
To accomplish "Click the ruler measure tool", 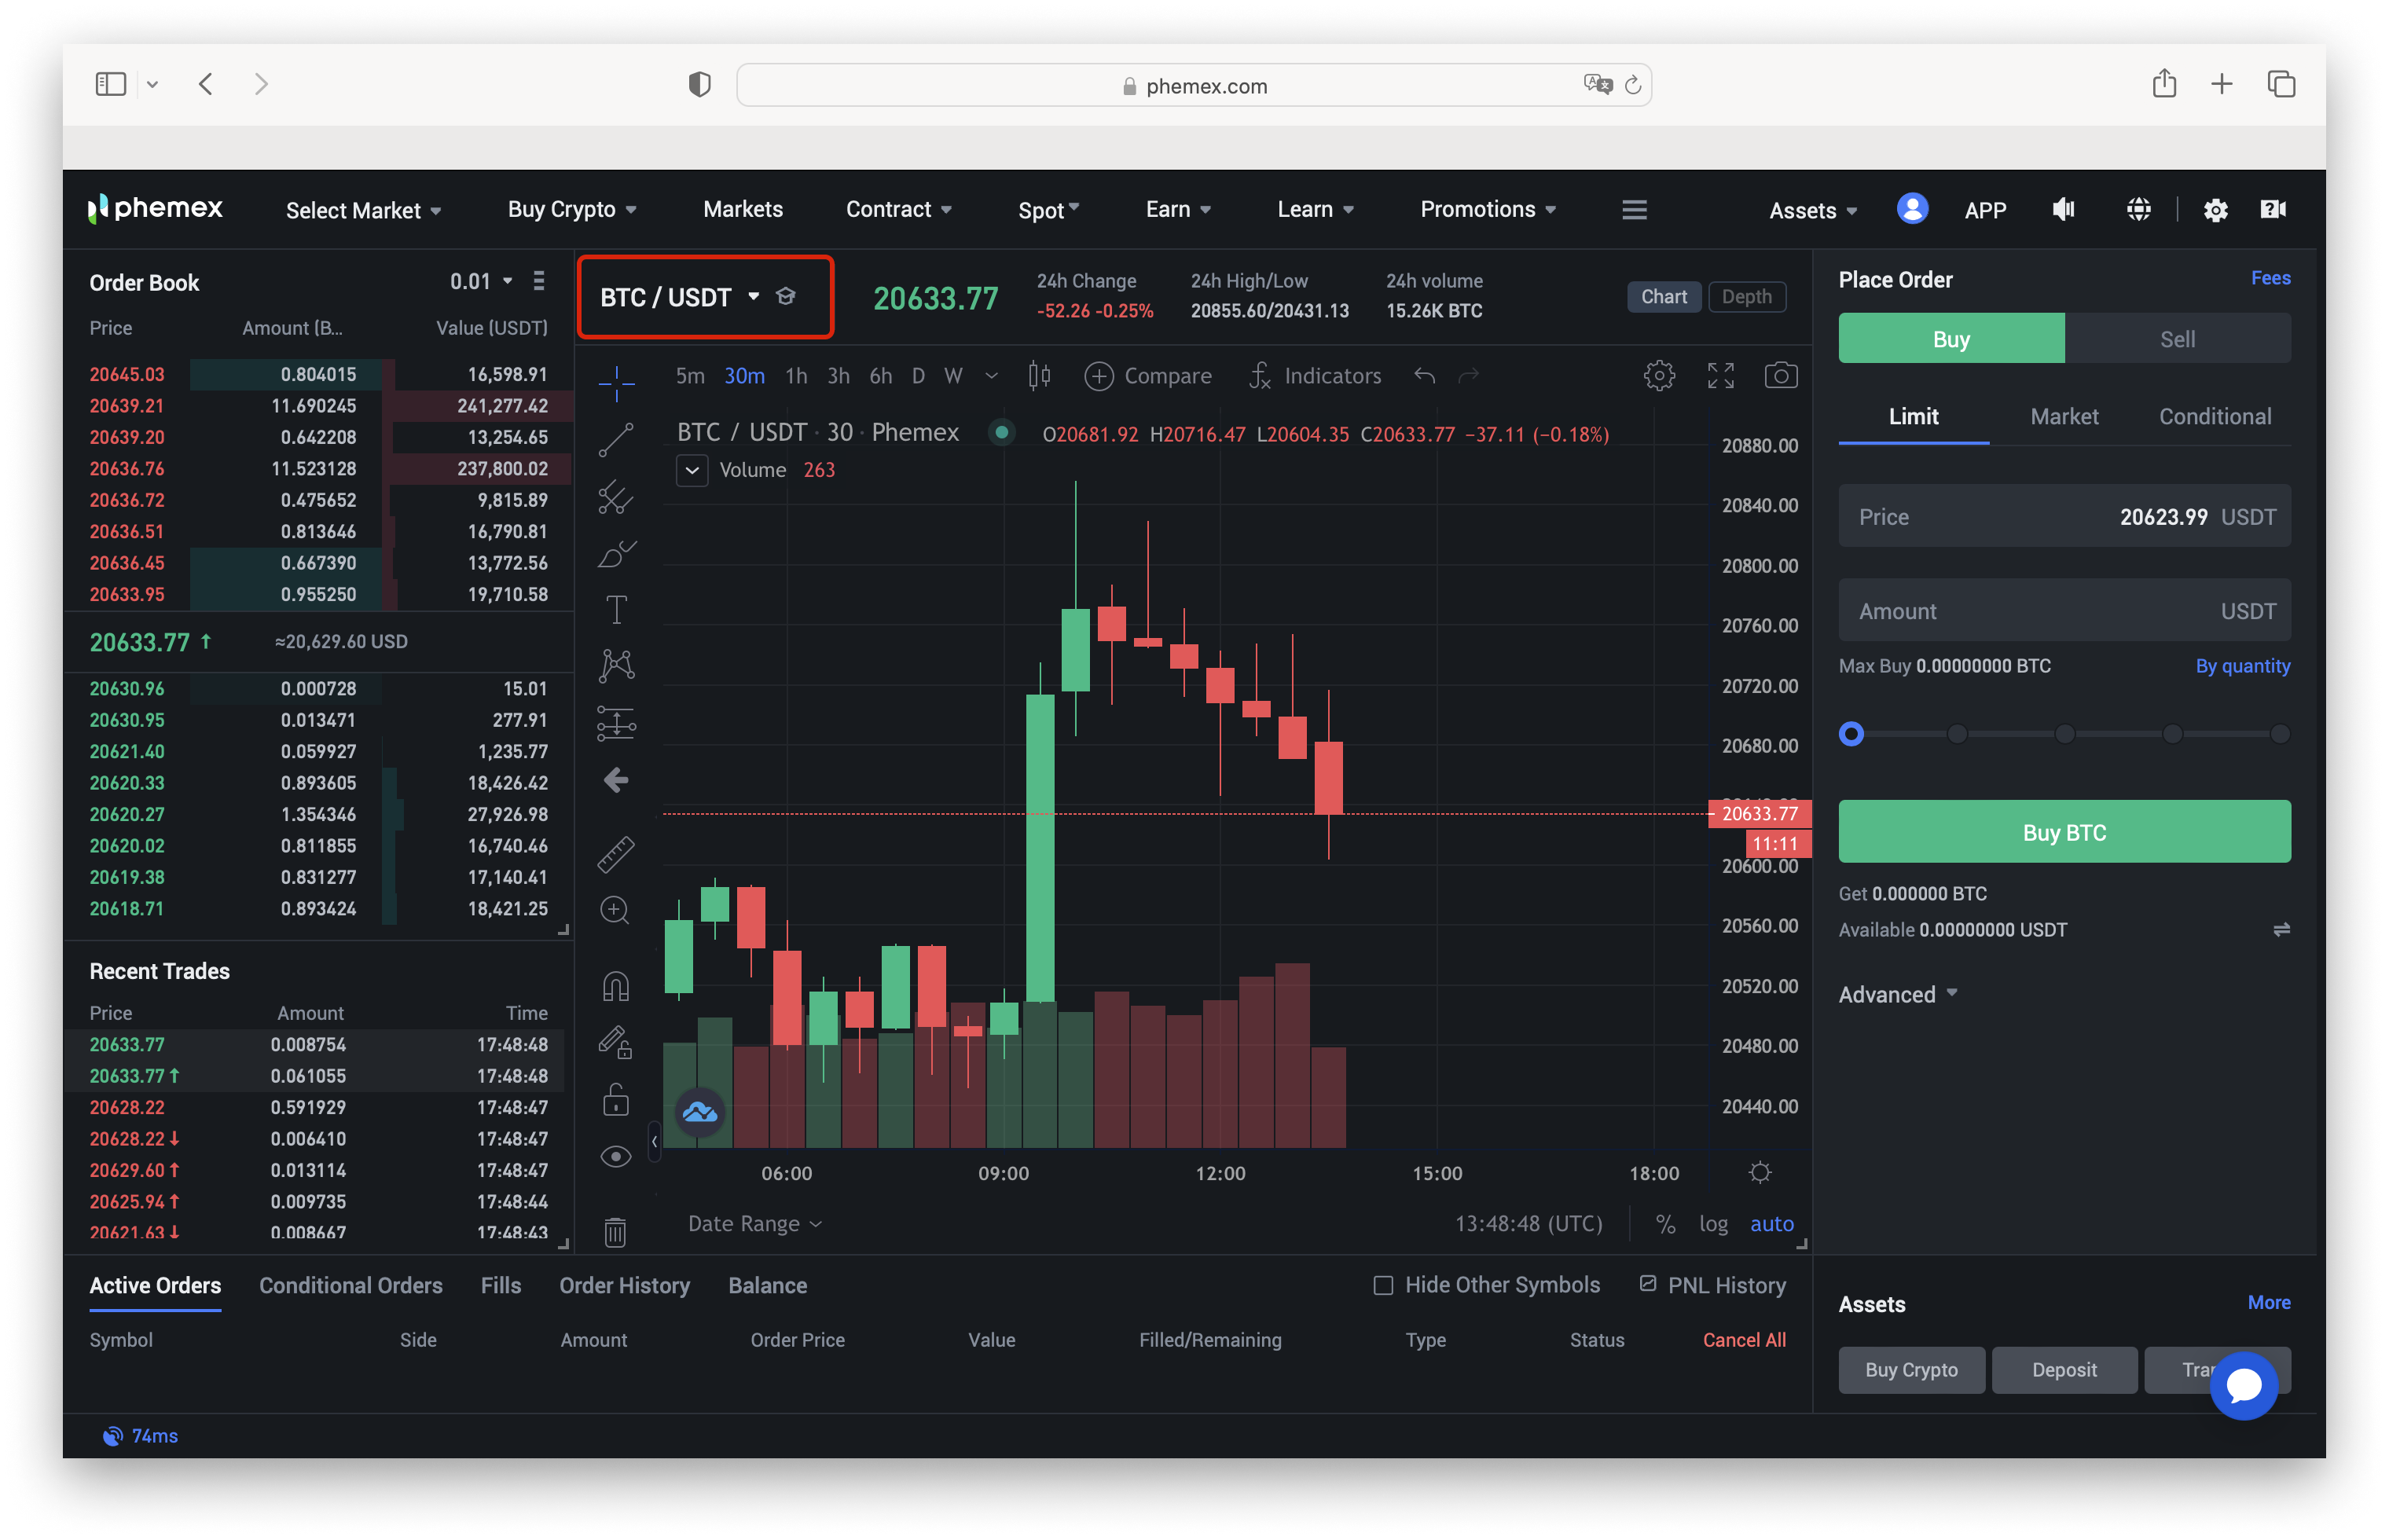I will 616,854.
